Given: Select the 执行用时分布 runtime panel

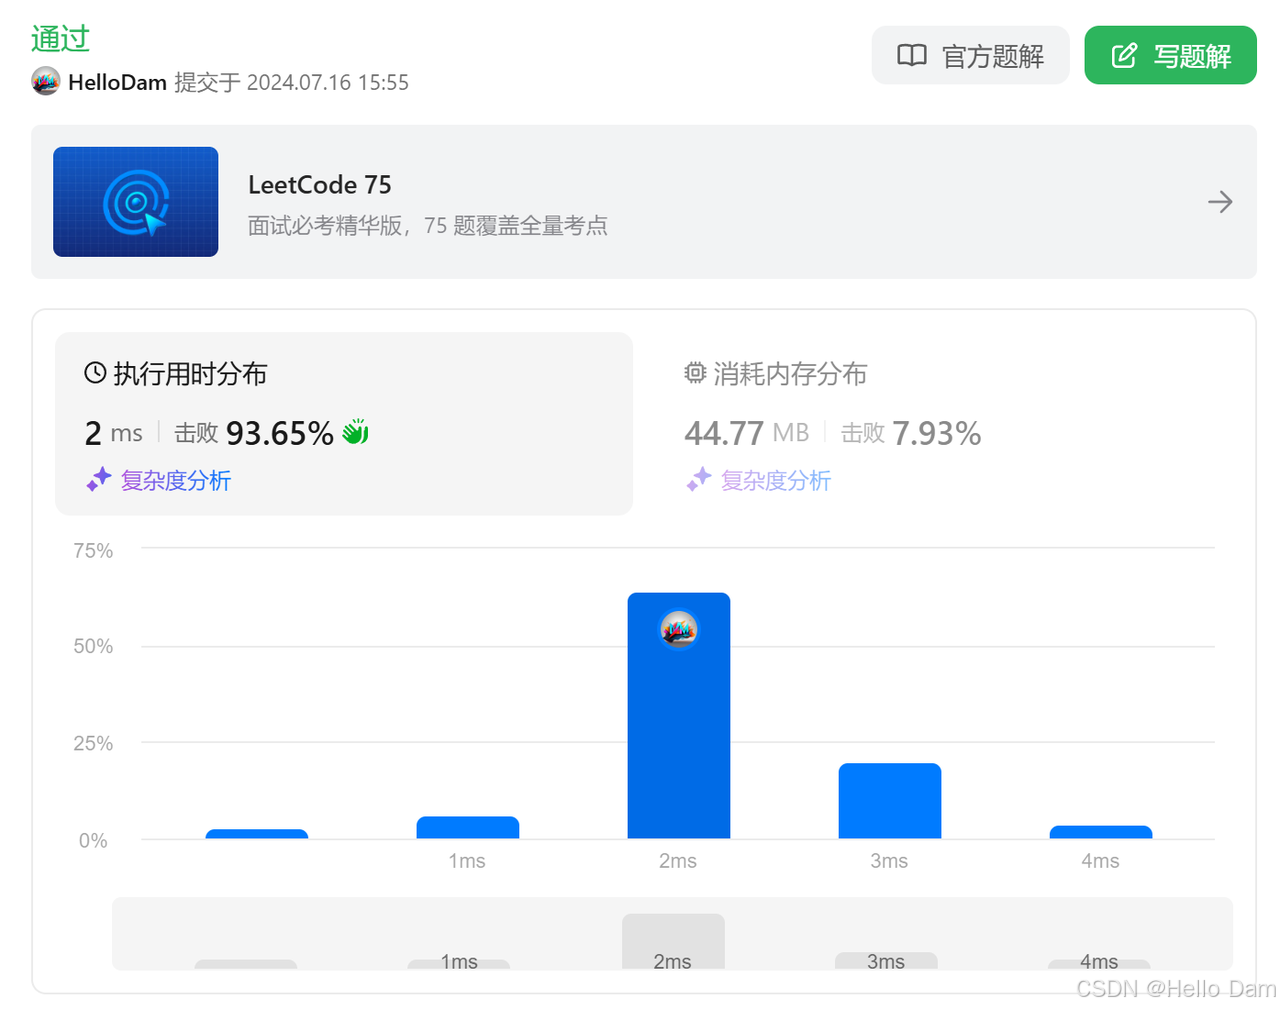Looking at the screenshot, I should click(344, 423).
